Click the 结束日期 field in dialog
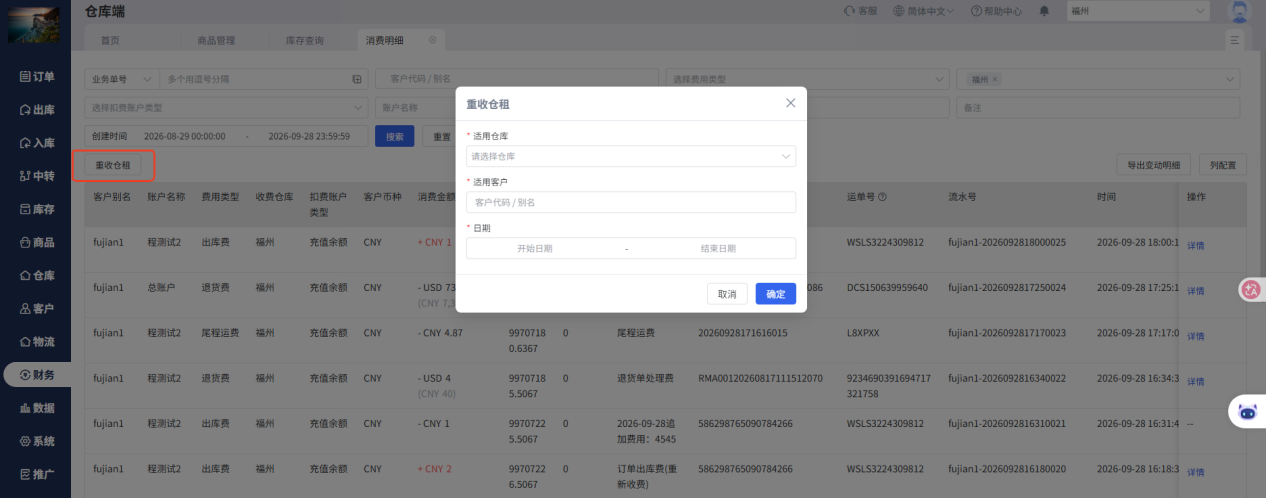This screenshot has width=1266, height=498. point(718,248)
